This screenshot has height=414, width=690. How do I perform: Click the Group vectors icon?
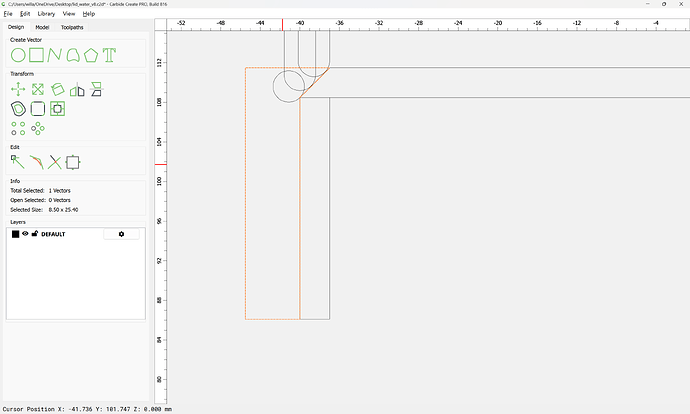click(x=73, y=162)
